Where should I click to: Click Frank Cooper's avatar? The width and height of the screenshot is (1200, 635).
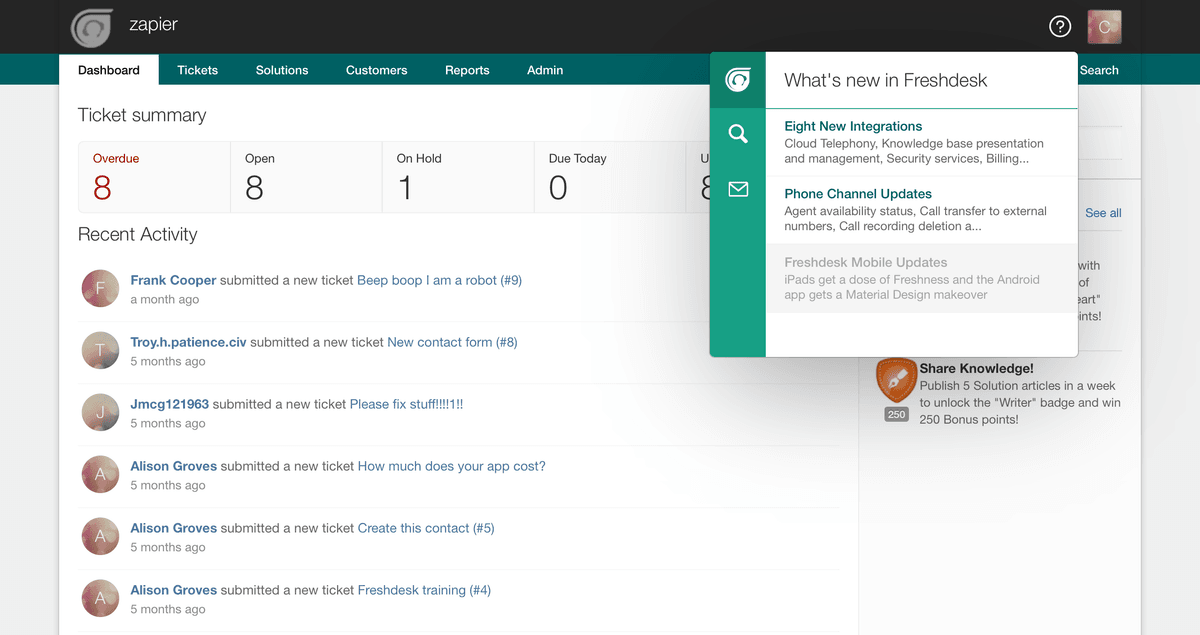coord(100,288)
